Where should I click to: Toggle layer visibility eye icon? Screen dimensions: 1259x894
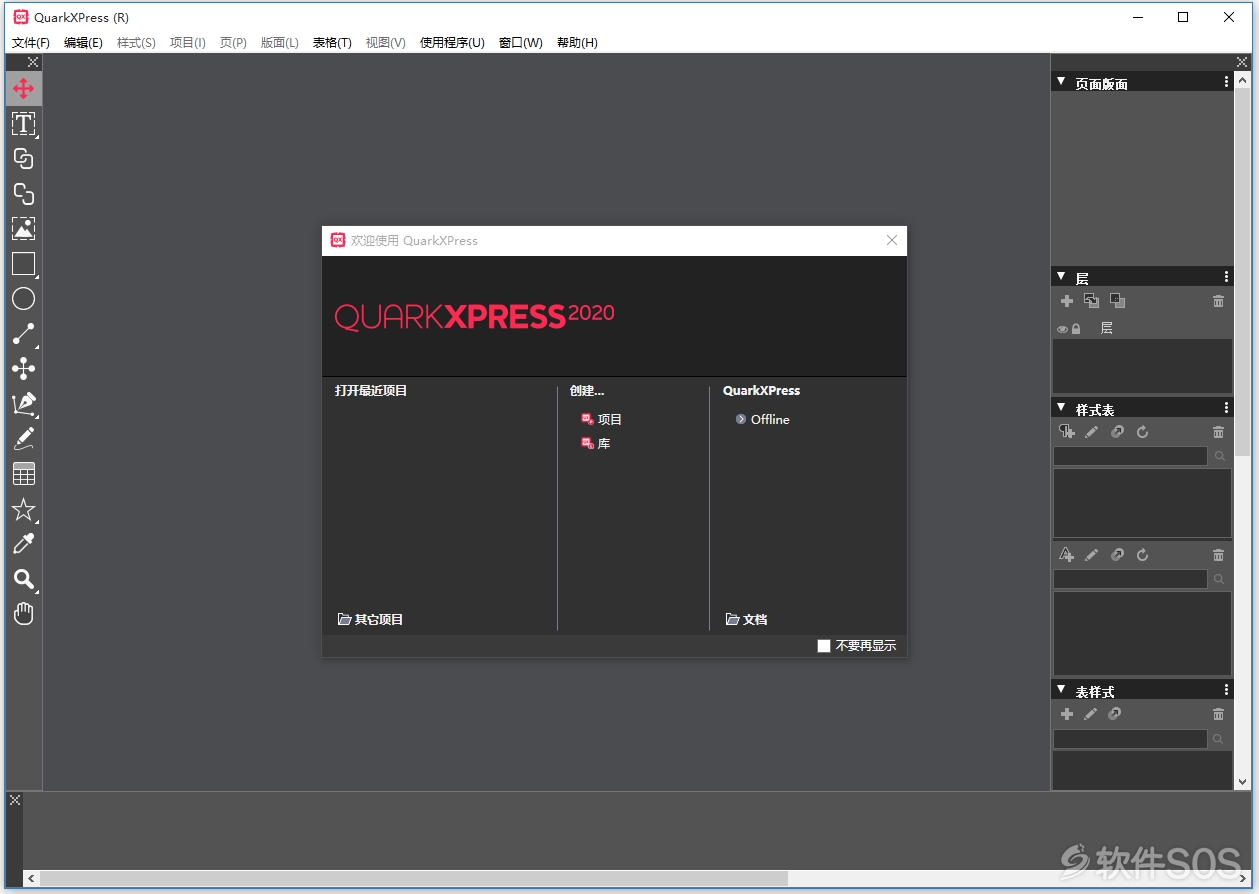pos(1063,329)
